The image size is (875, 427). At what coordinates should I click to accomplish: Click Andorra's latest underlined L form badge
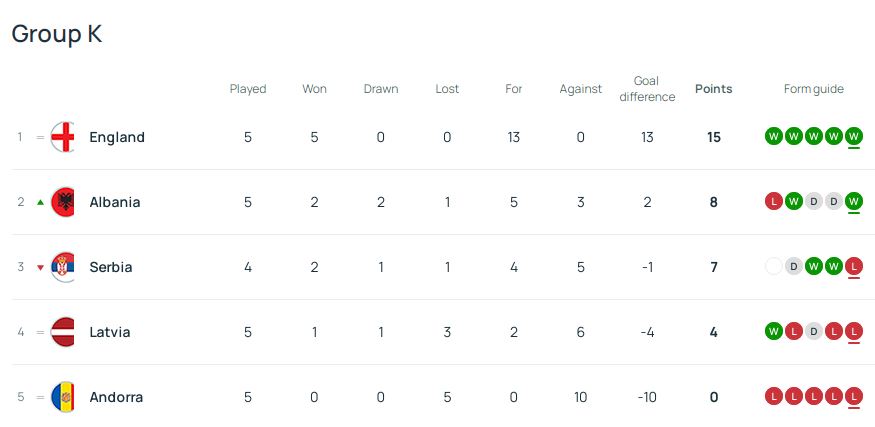[x=853, y=397]
